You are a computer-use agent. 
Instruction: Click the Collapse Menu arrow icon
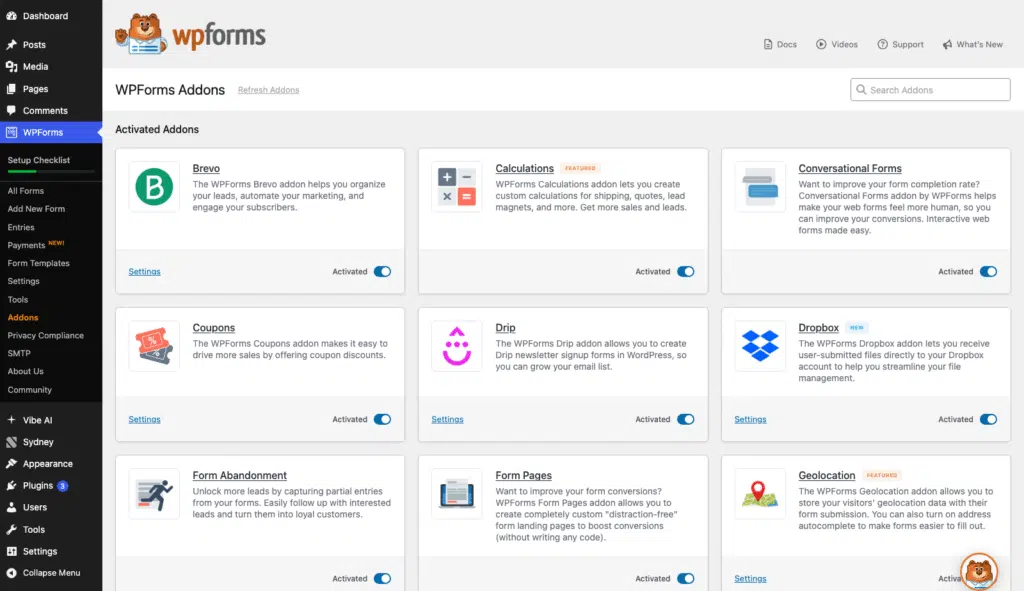[x=11, y=573]
